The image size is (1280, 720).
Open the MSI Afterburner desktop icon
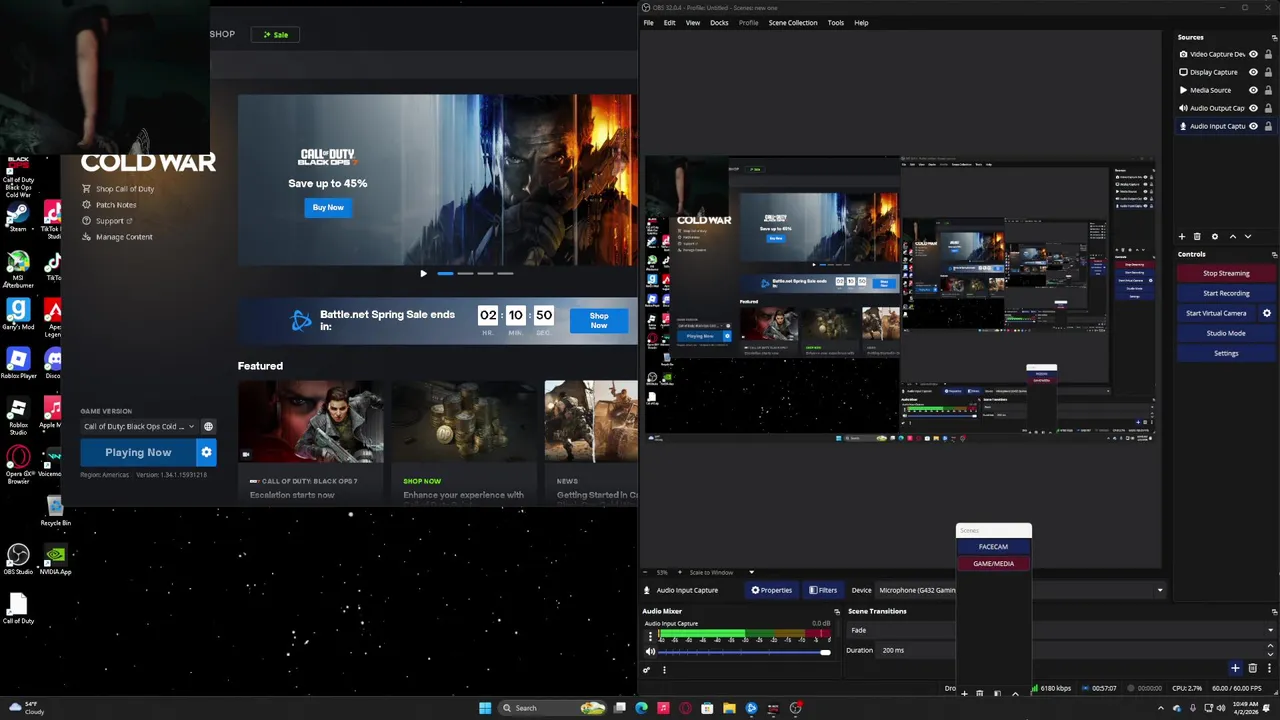pyautogui.click(x=17, y=268)
